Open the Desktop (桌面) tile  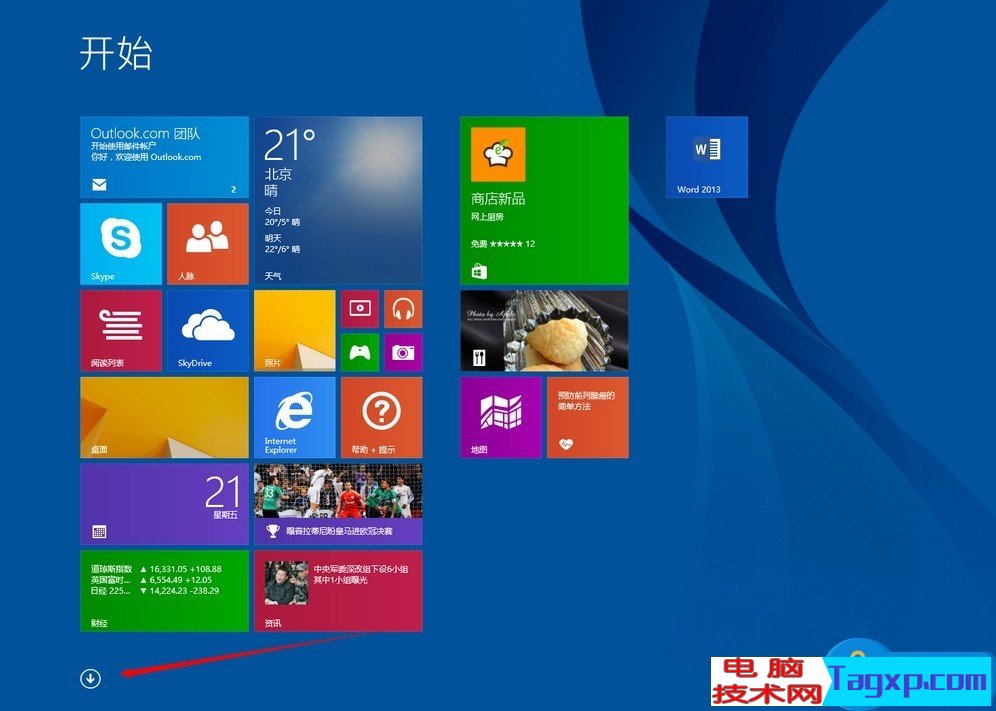pyautogui.click(x=164, y=417)
